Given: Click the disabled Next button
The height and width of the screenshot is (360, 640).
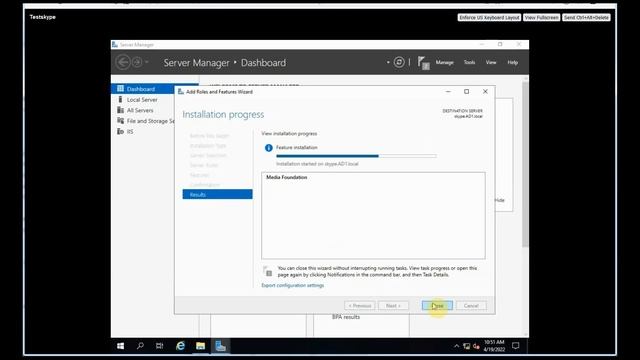Looking at the screenshot, I should (393, 305).
